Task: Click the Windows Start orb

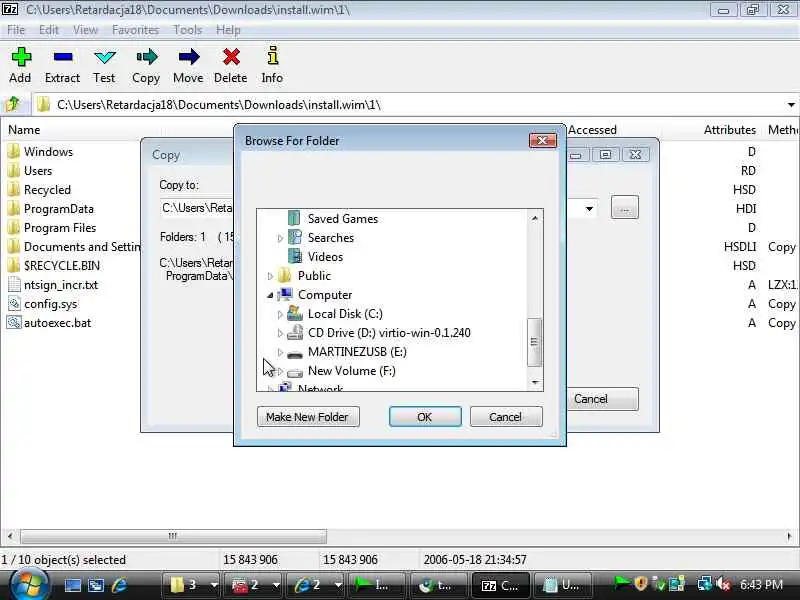Action: click(x=29, y=584)
